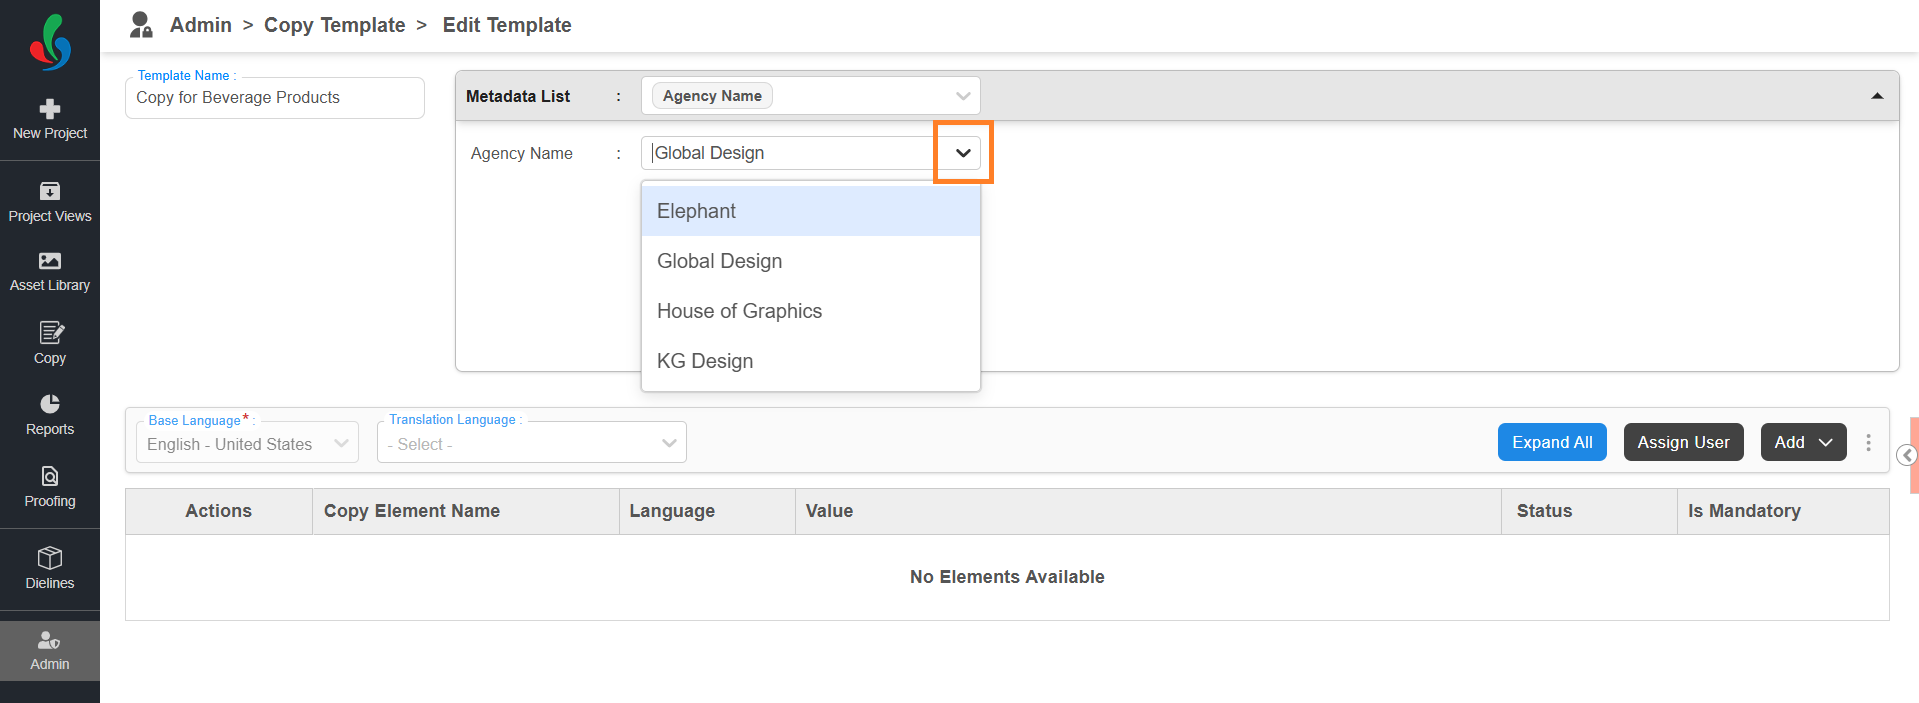This screenshot has height=703, width=1919.
Task: Select House of Graphics option
Action: point(739,311)
